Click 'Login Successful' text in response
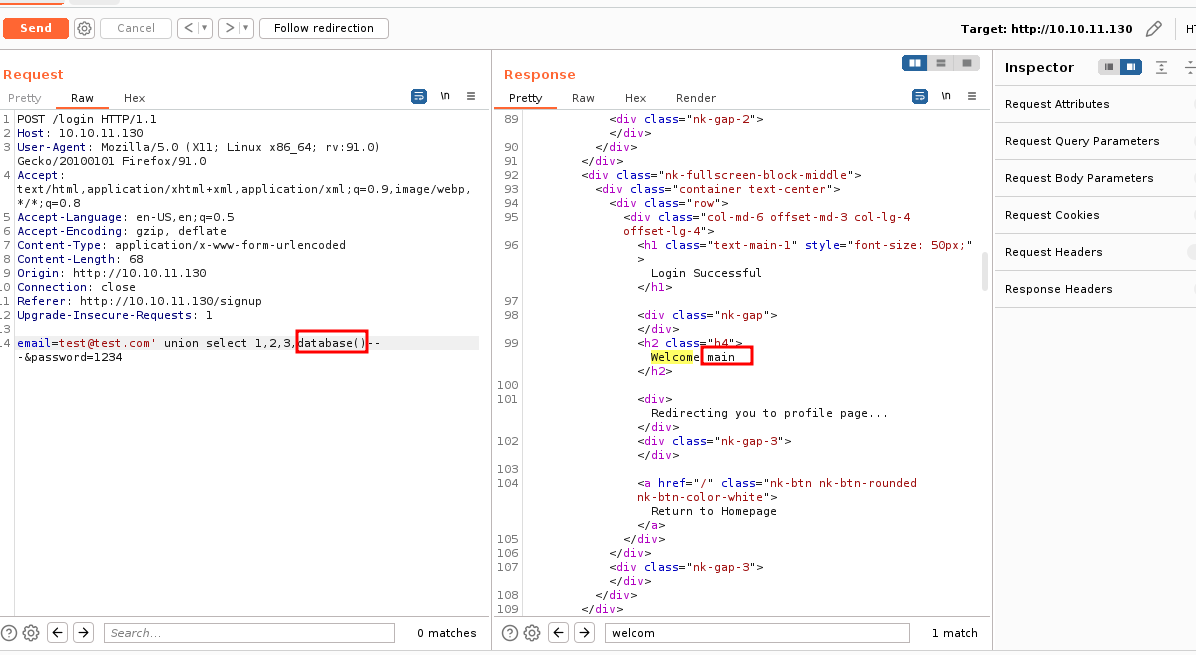This screenshot has width=1196, height=655. (706, 273)
